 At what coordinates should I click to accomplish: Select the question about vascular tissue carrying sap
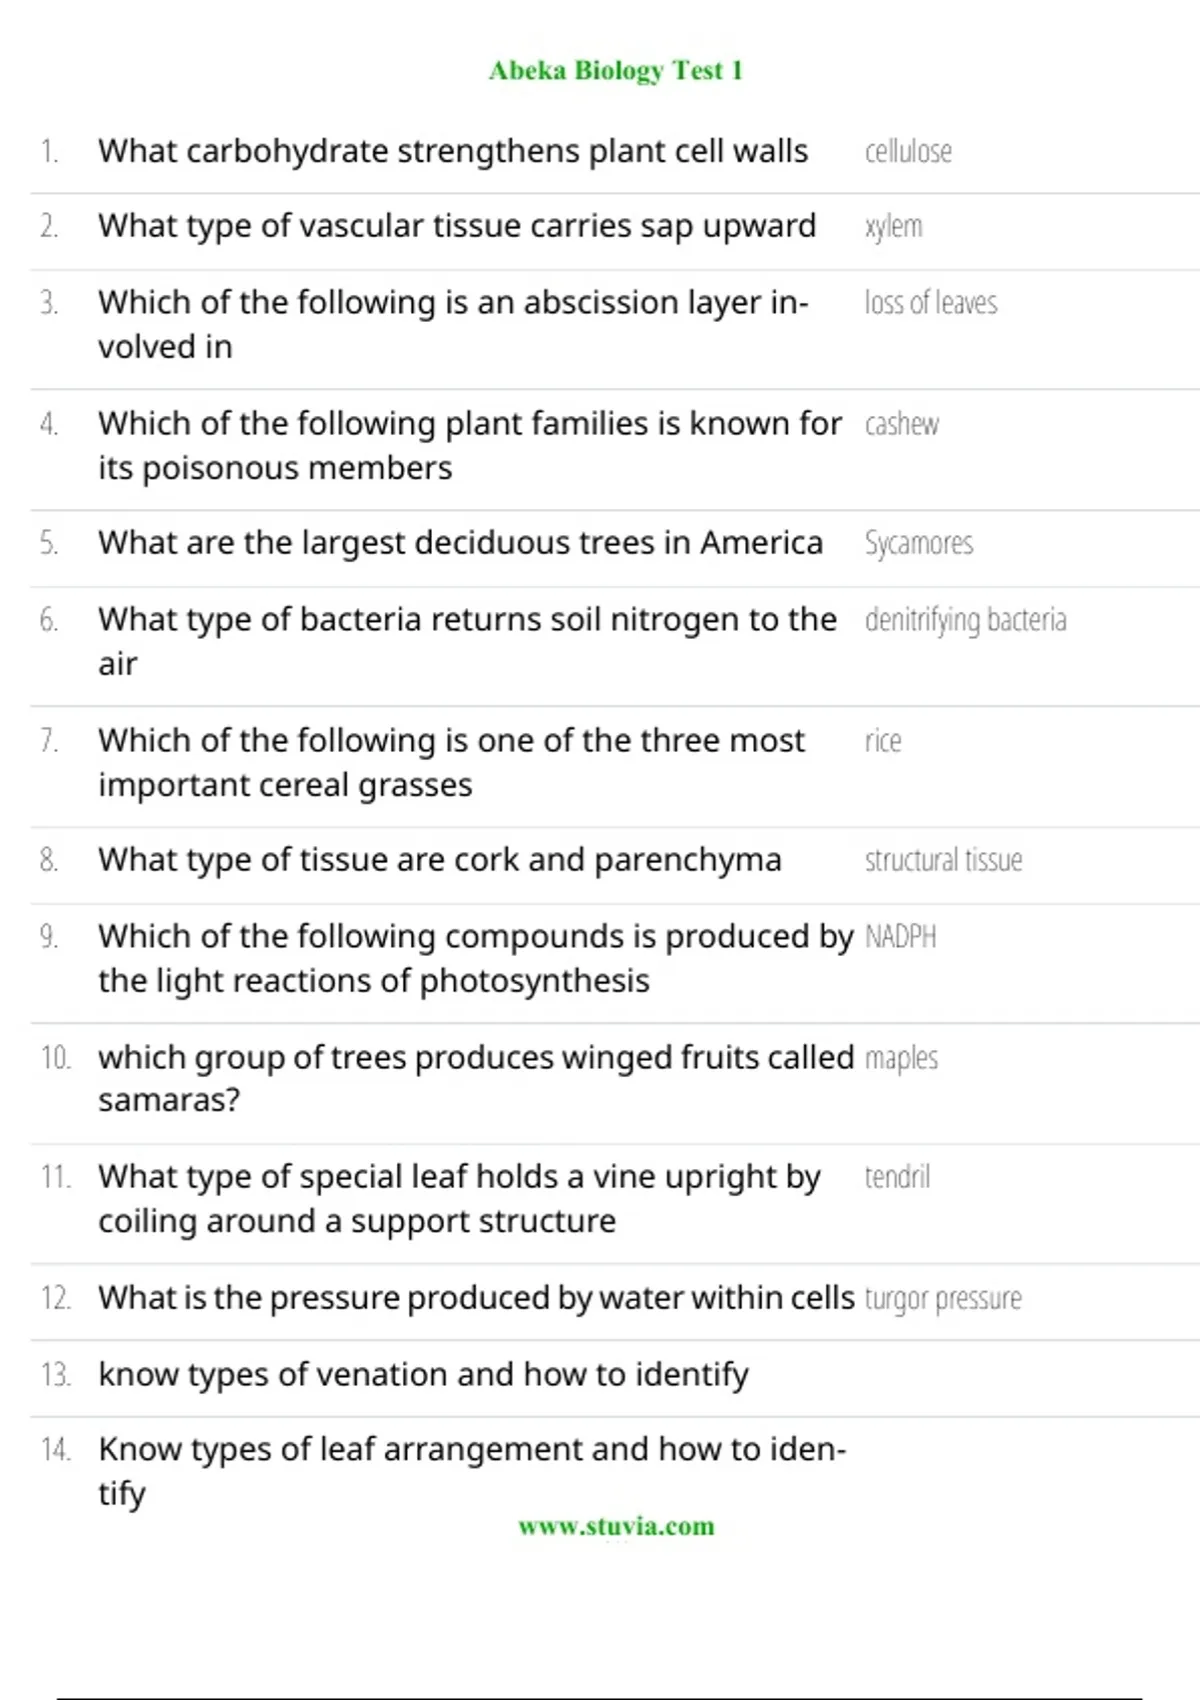pos(456,227)
